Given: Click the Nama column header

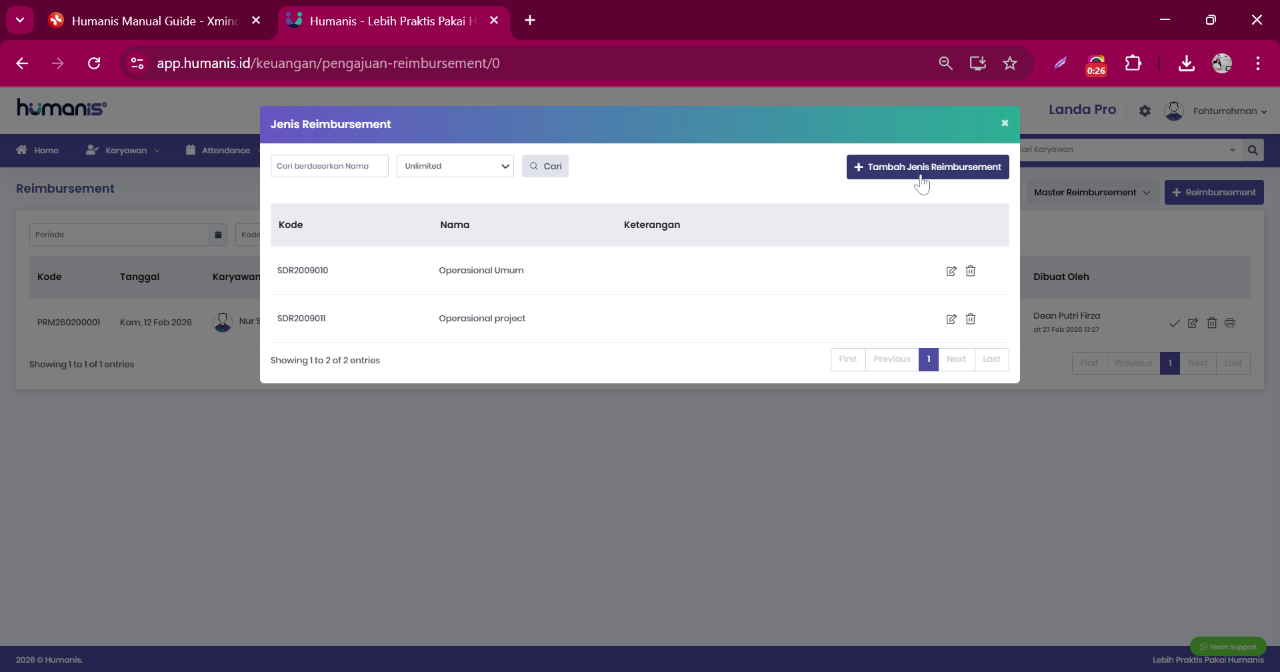Looking at the screenshot, I should point(455,224).
